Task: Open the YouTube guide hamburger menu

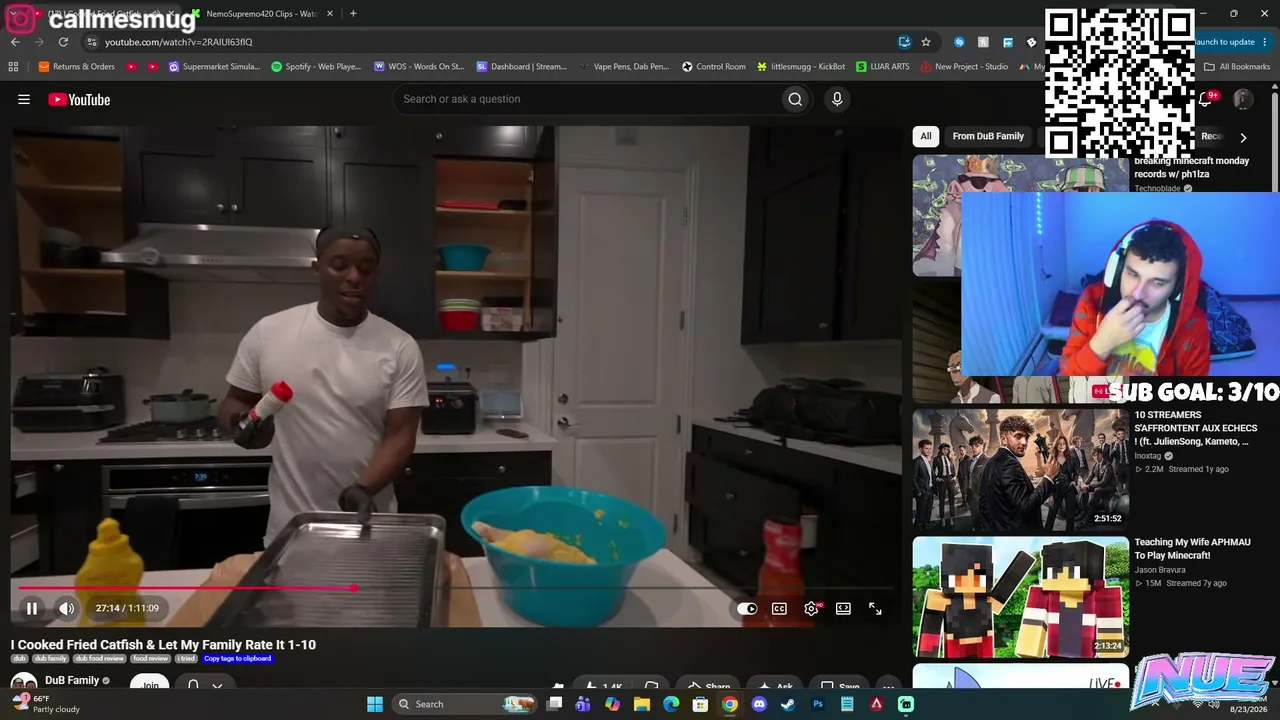Action: coord(24,99)
